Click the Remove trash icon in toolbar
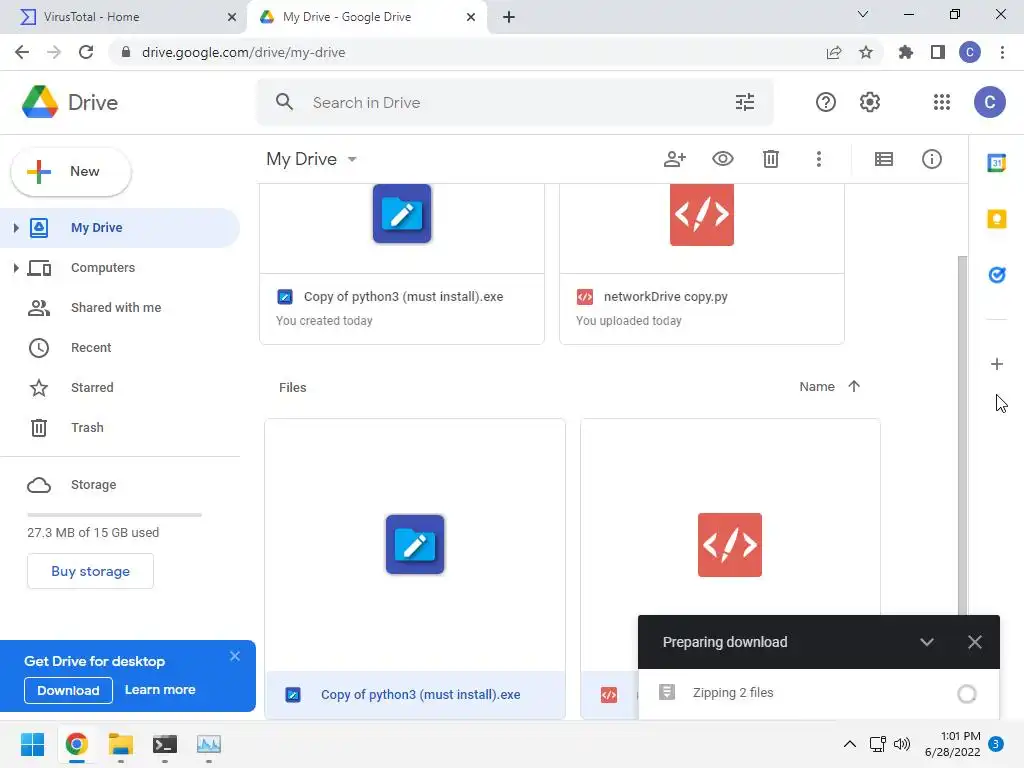 [x=771, y=159]
